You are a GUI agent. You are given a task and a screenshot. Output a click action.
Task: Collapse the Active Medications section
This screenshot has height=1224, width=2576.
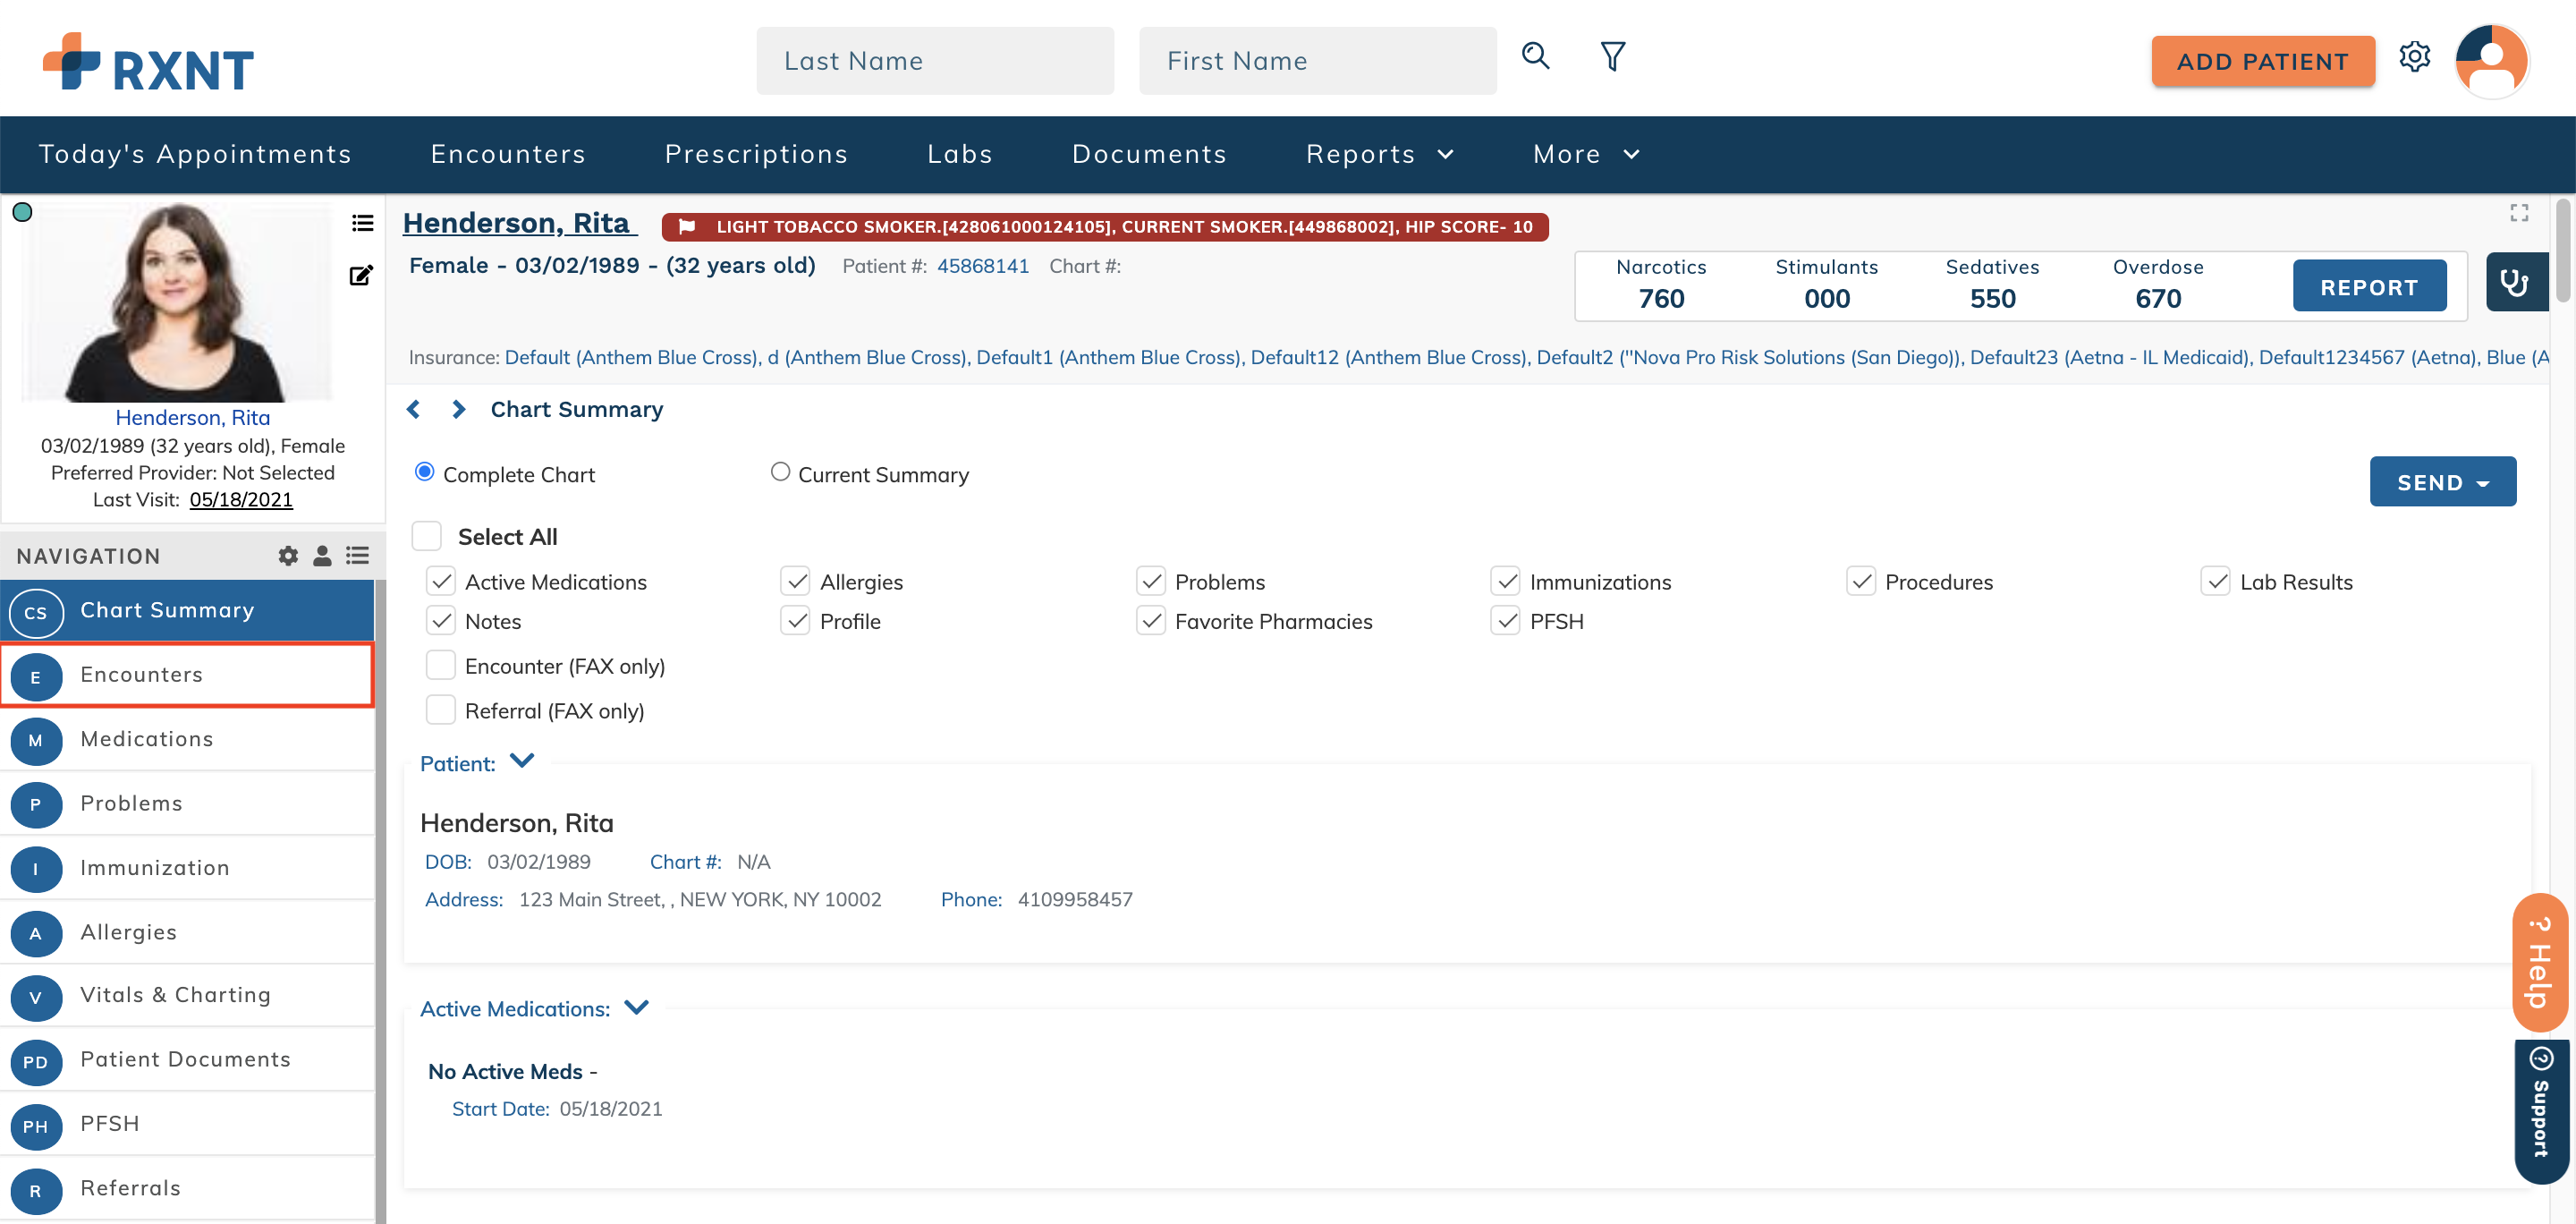point(637,1008)
